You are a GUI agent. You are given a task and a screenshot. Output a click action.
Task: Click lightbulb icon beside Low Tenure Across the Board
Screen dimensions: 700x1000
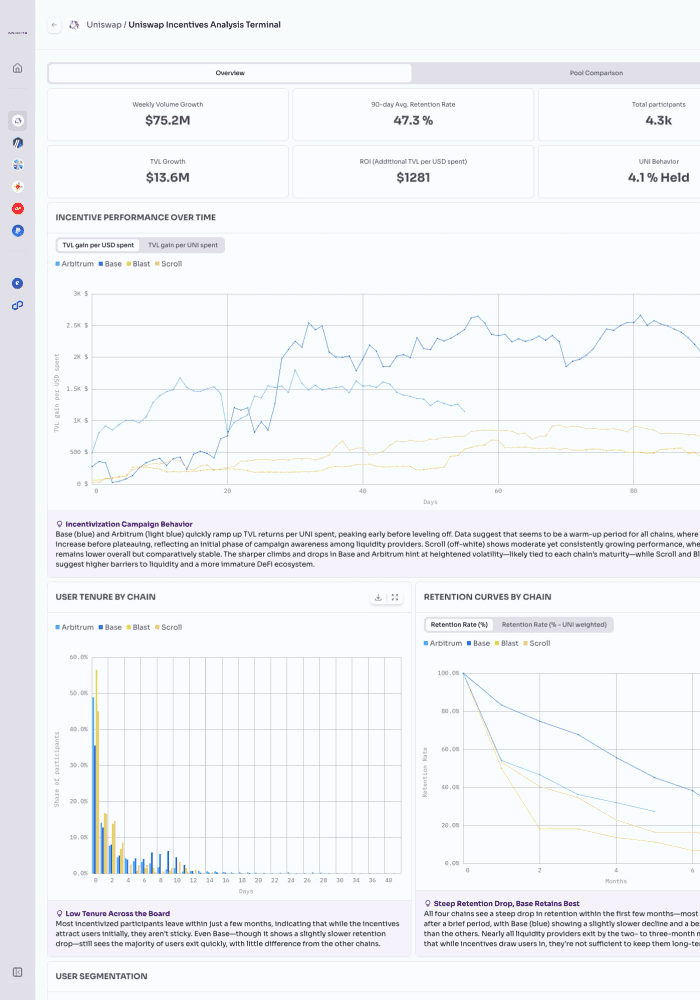tap(59, 914)
